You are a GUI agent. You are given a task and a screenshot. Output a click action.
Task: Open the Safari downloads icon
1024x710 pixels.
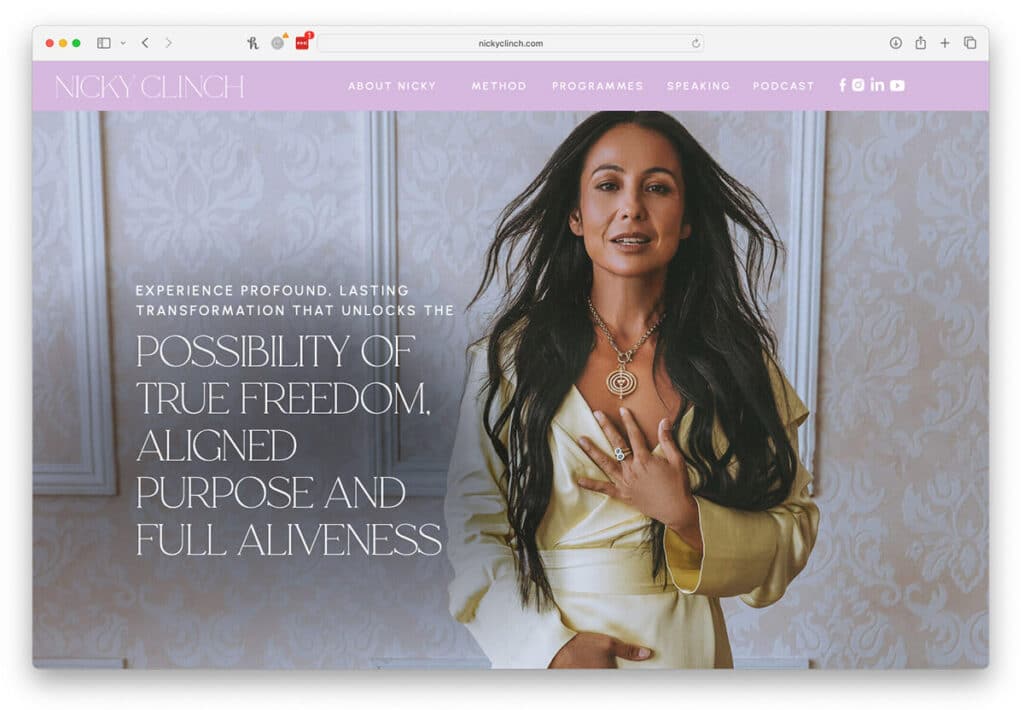[x=895, y=43]
